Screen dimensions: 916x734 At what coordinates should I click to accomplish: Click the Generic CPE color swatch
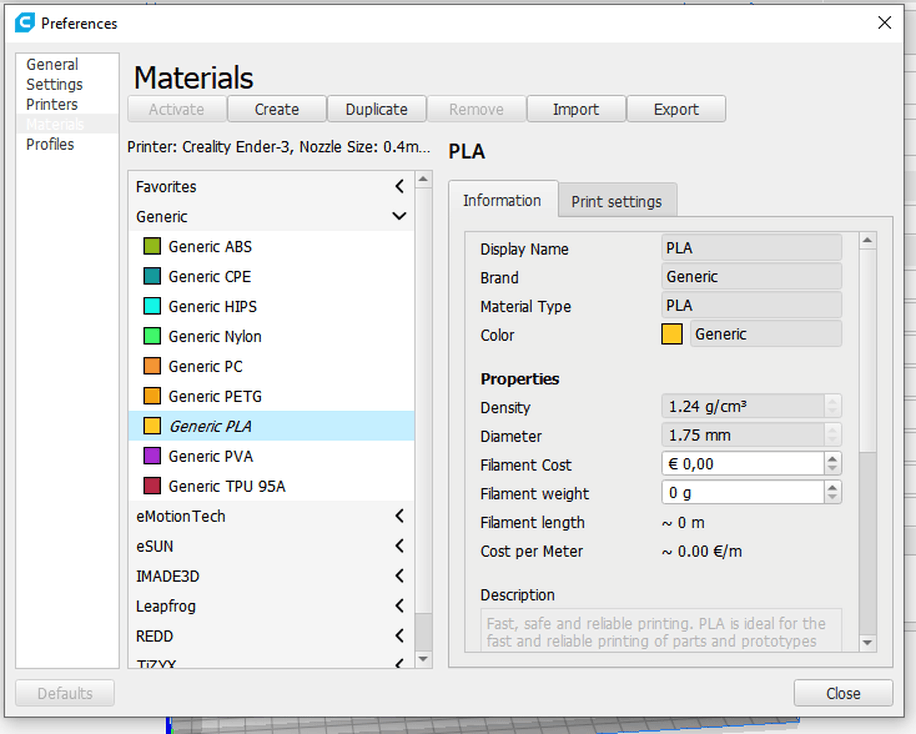pyautogui.click(x=152, y=276)
